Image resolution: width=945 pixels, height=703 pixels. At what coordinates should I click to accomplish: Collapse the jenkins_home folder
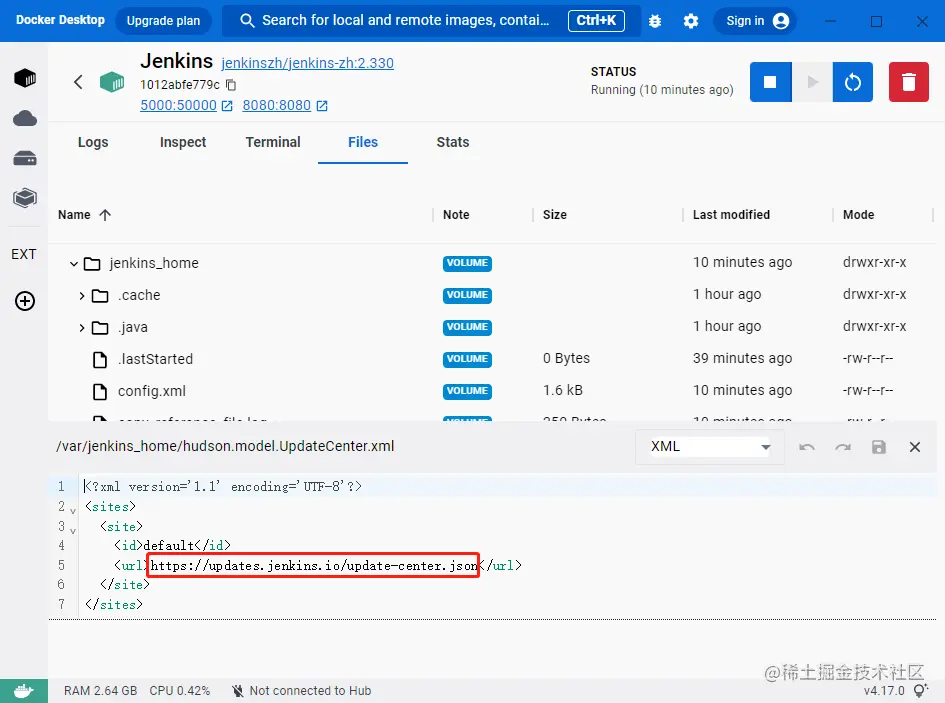coord(74,263)
